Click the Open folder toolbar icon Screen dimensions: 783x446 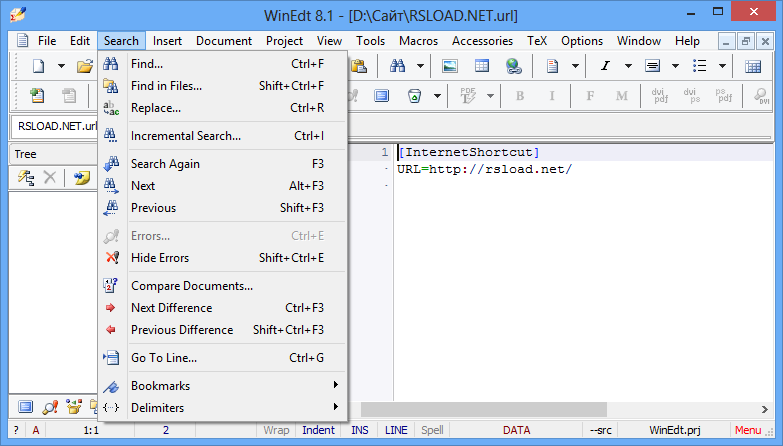pyautogui.click(x=85, y=65)
